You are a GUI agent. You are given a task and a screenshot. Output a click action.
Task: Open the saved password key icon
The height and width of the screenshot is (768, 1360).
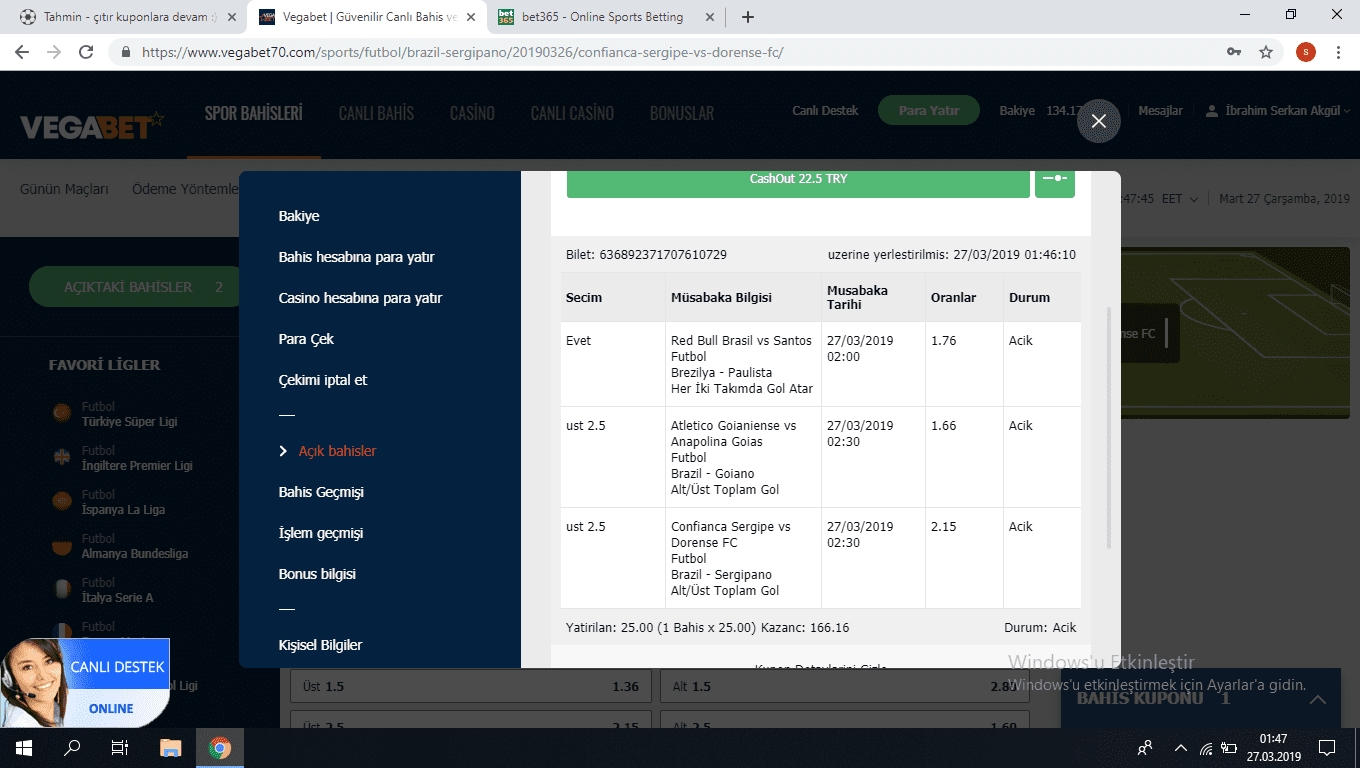click(x=1234, y=52)
